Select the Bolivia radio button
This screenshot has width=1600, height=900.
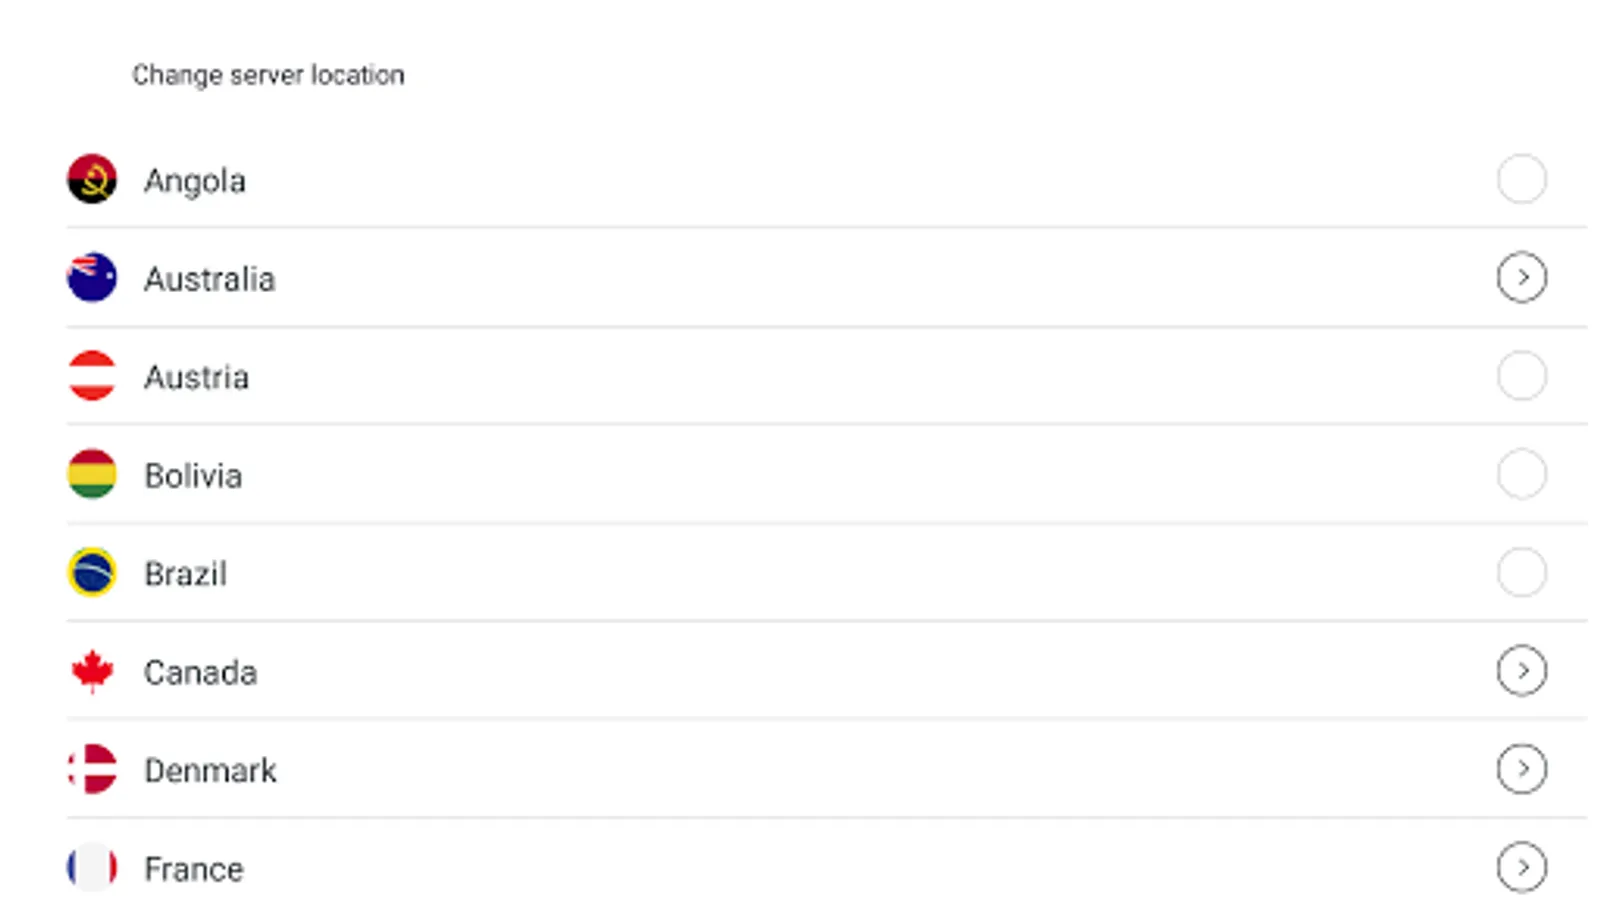[1521, 474]
